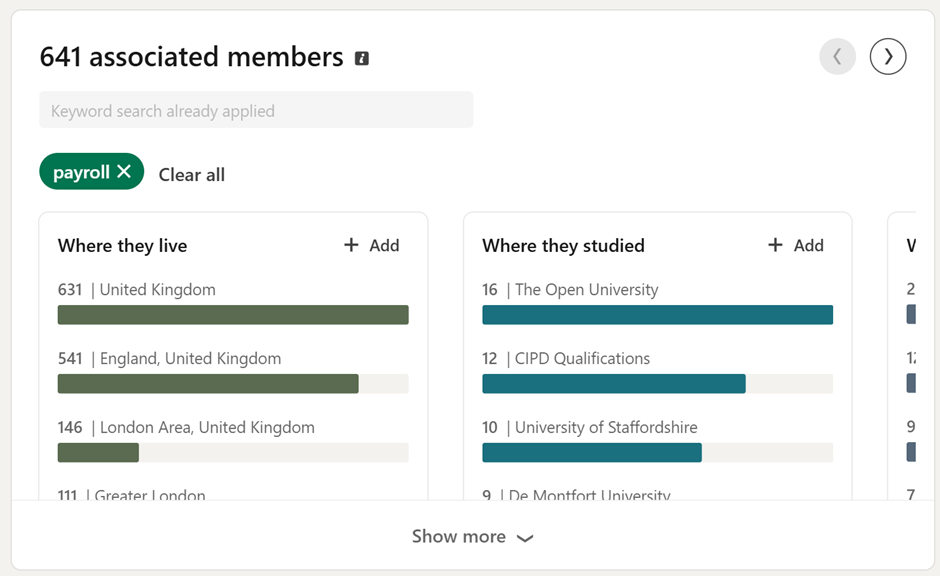The width and height of the screenshot is (940, 576).
Task: Click Clear all filters
Action: click(192, 174)
